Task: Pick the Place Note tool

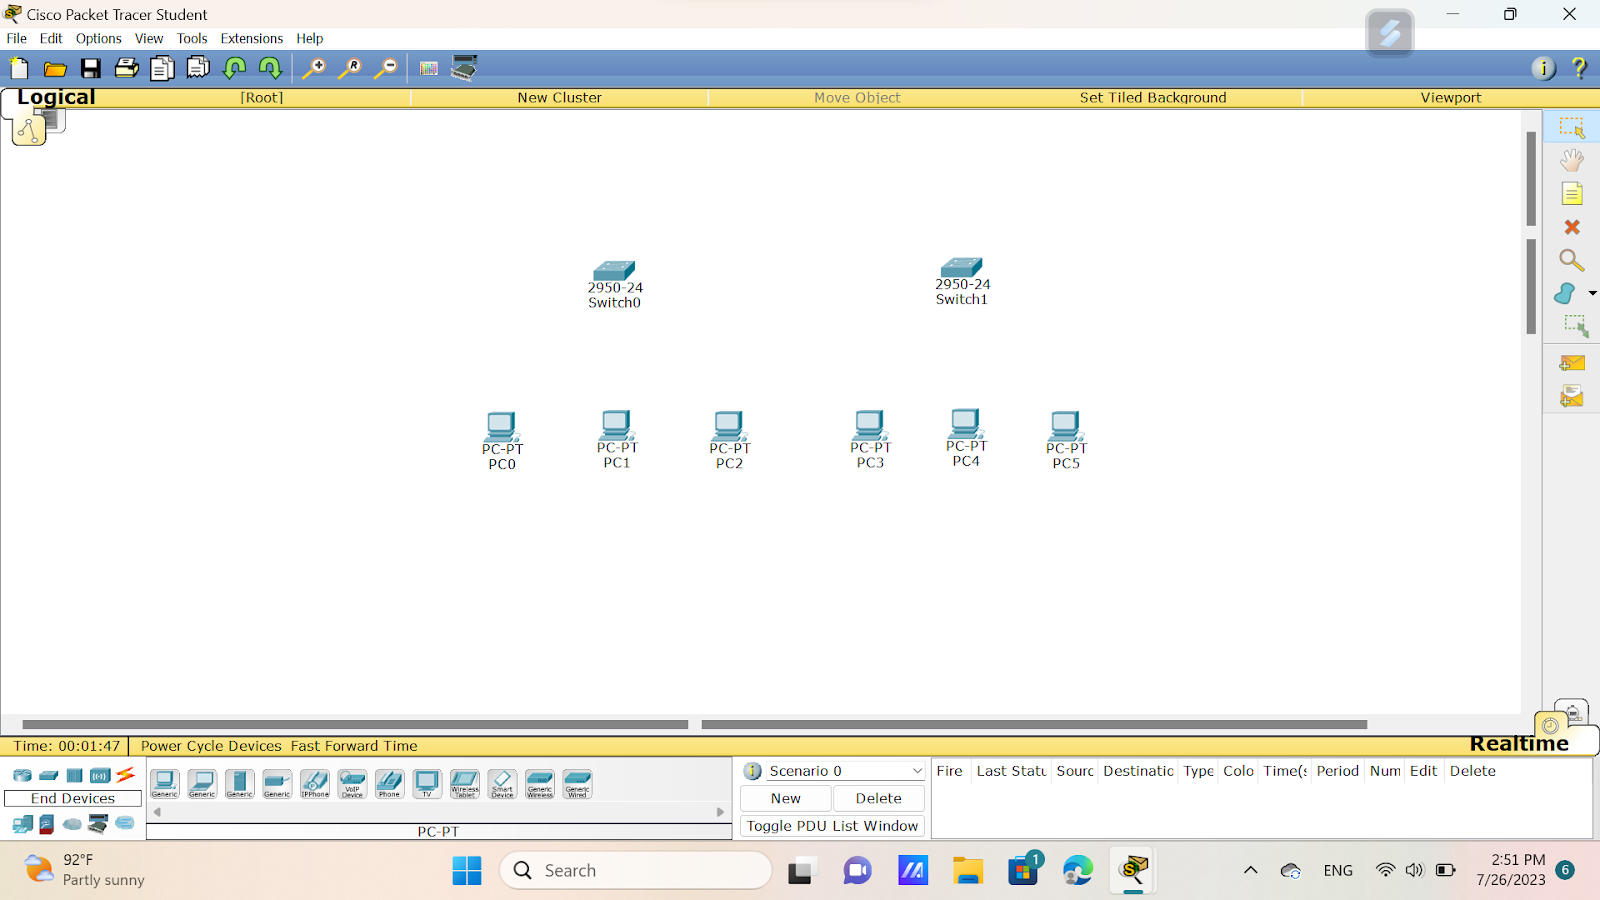Action: [x=1571, y=193]
